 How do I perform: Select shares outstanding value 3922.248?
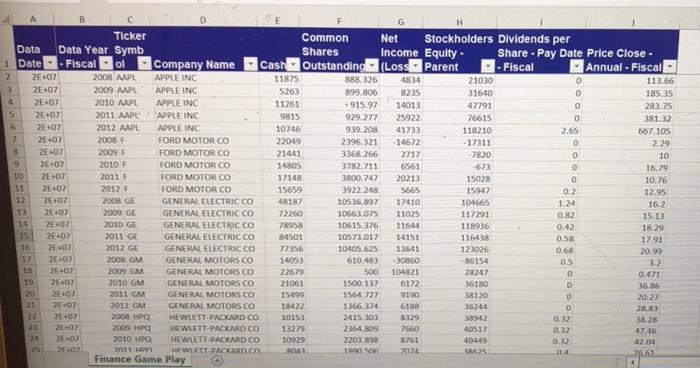click(x=359, y=190)
